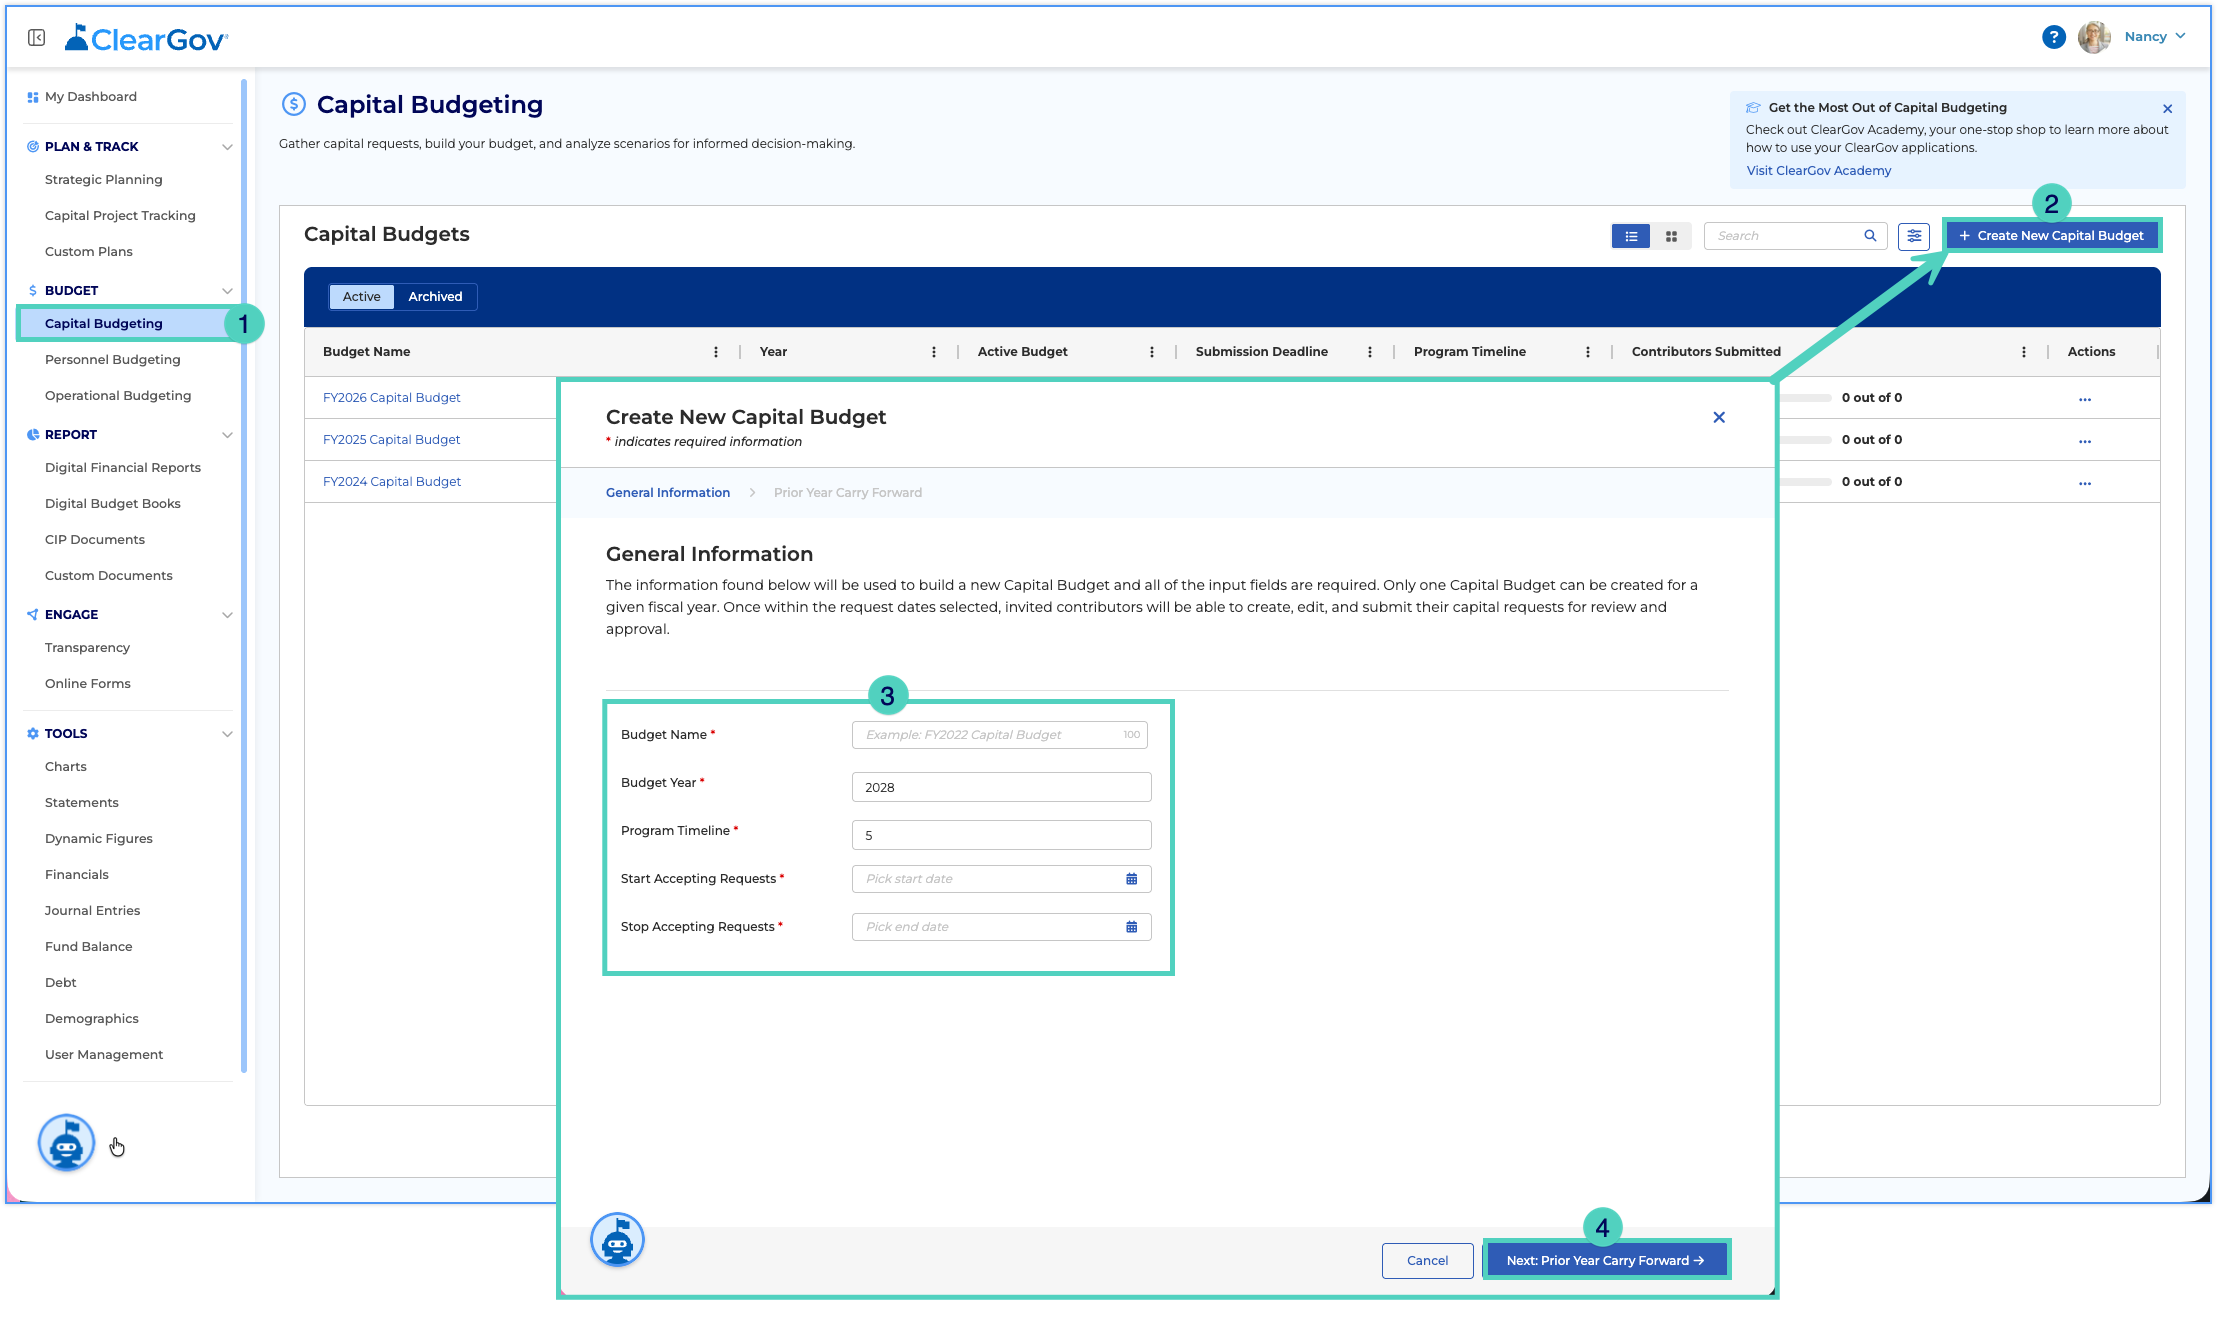Click the calendar icon for start date
This screenshot has width=2217, height=1343.
point(1132,879)
